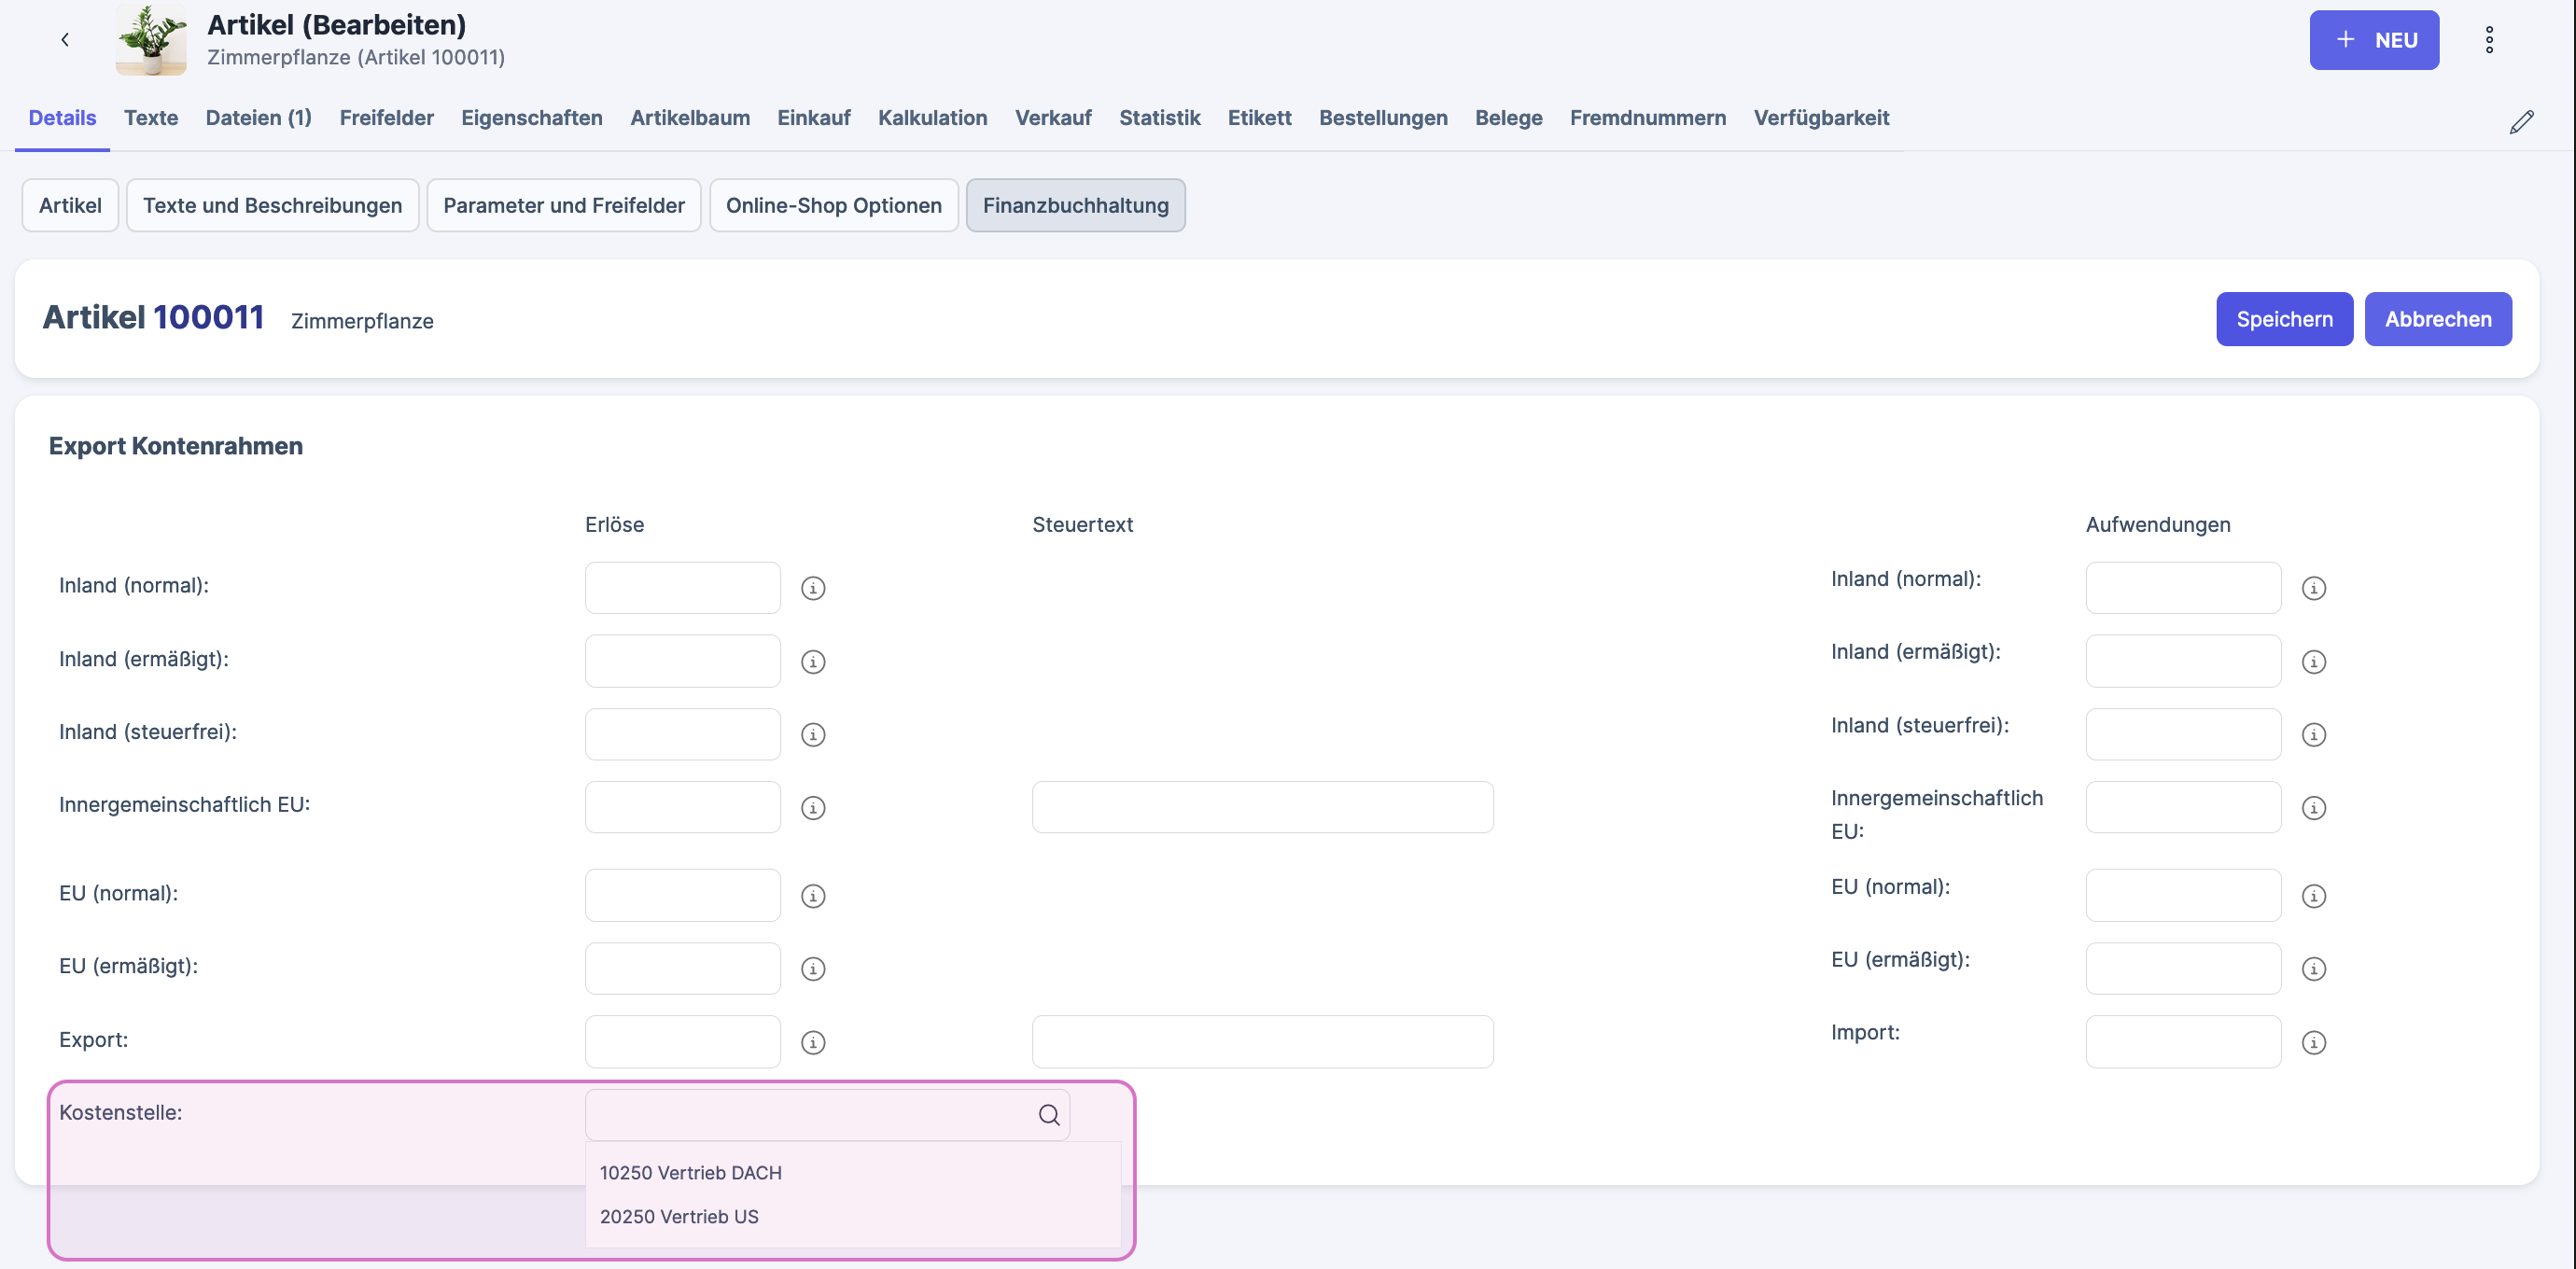Click the Abbrechen button
The image size is (2576, 1269).
[2437, 319]
